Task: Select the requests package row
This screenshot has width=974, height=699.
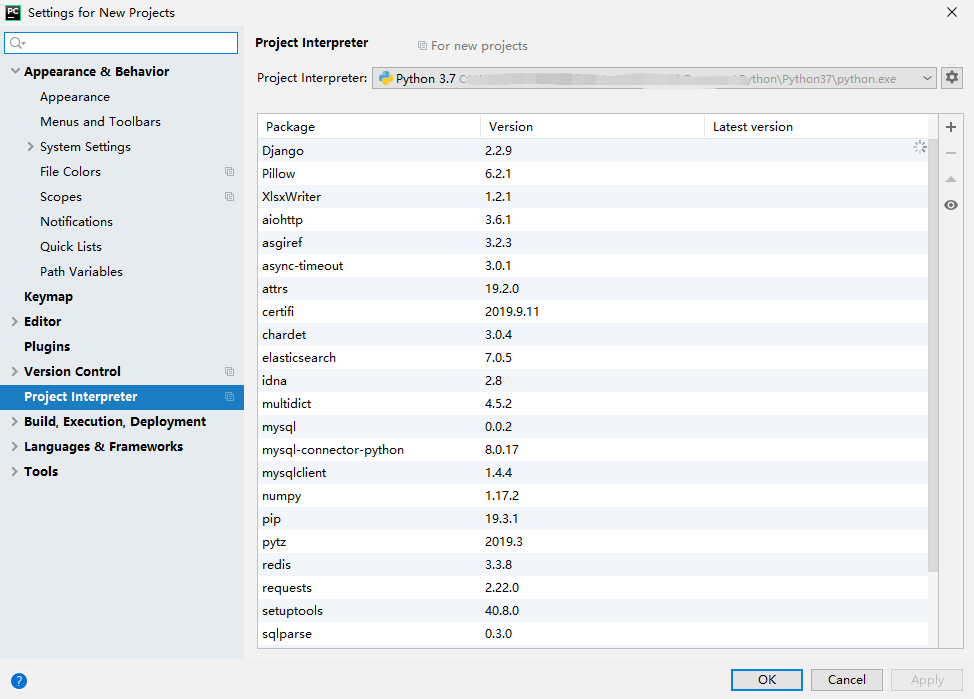Action: pyautogui.click(x=593, y=587)
